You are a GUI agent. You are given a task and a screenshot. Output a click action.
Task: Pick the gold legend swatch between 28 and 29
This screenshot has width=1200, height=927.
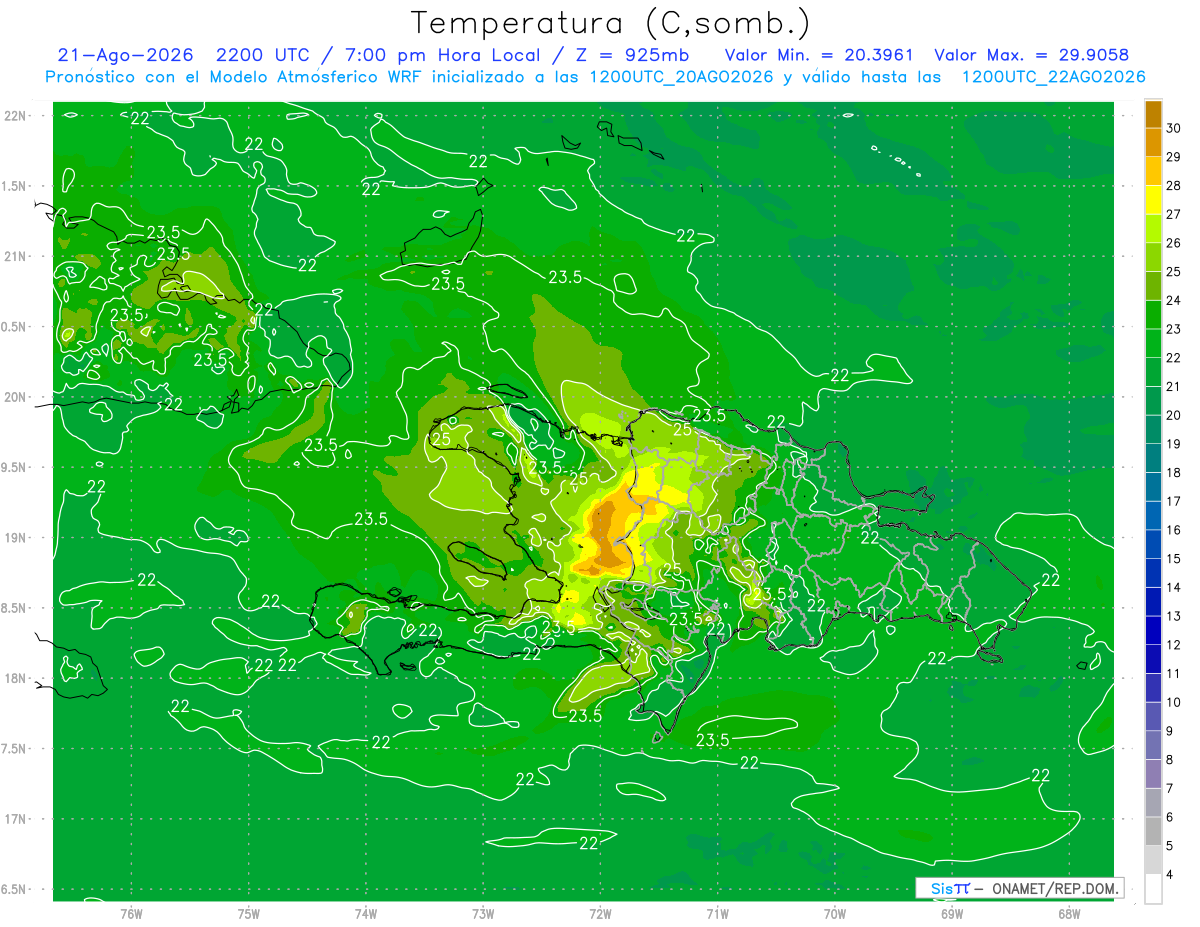point(1153,171)
